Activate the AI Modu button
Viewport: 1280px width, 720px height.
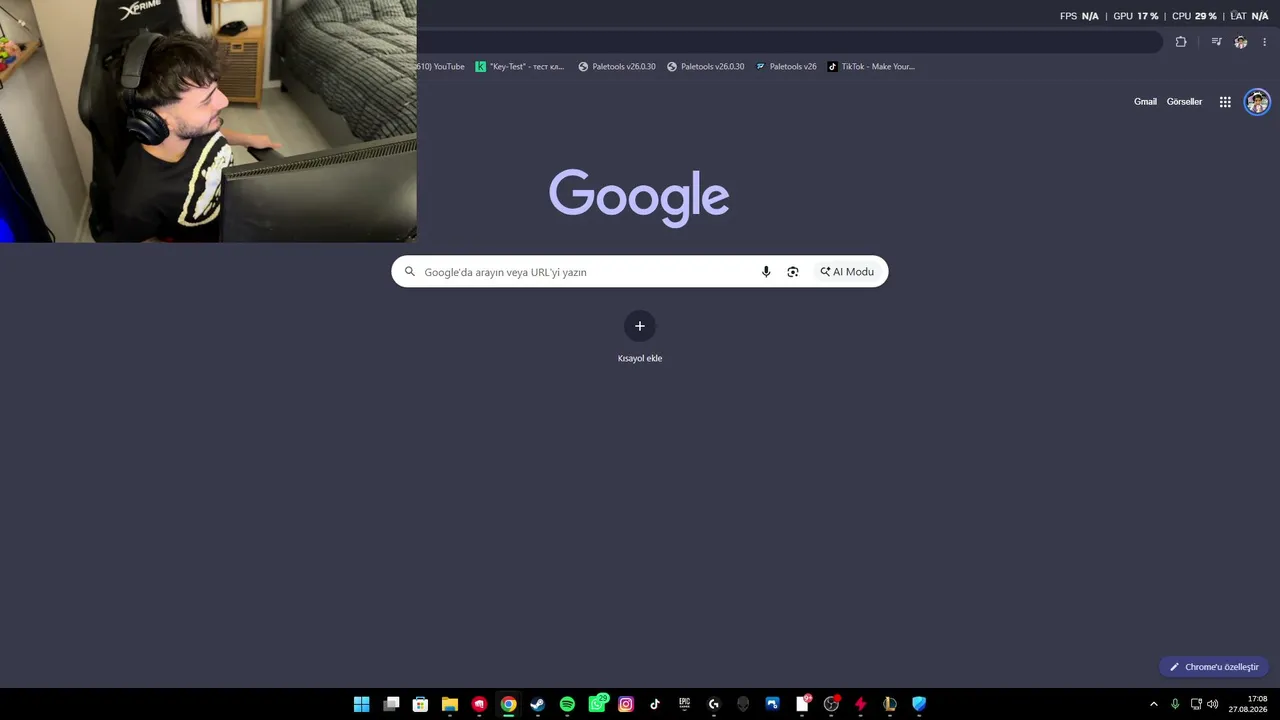[847, 272]
